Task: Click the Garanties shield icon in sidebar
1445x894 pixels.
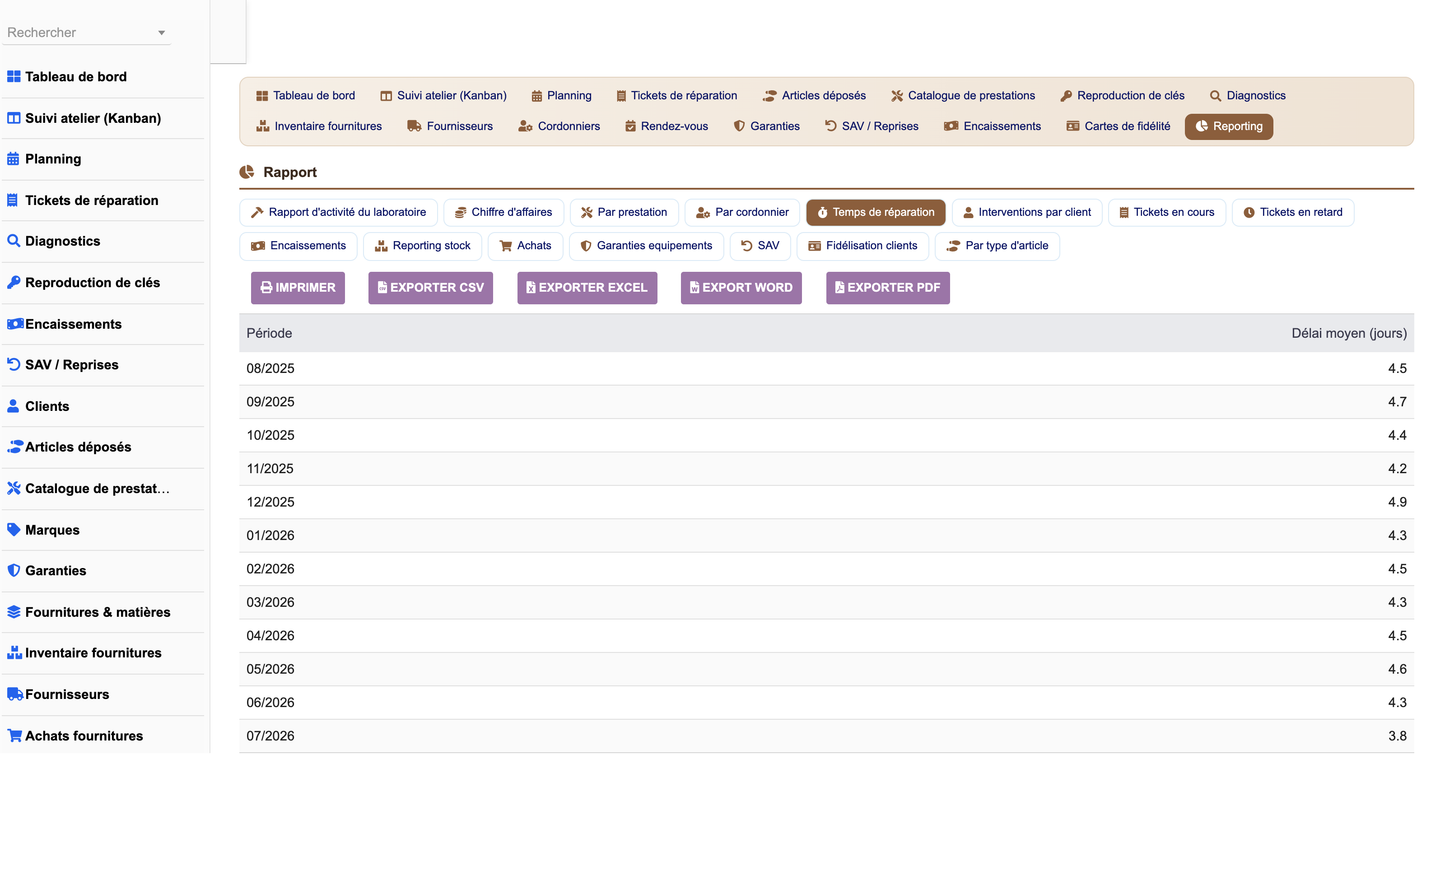Action: pyautogui.click(x=14, y=571)
